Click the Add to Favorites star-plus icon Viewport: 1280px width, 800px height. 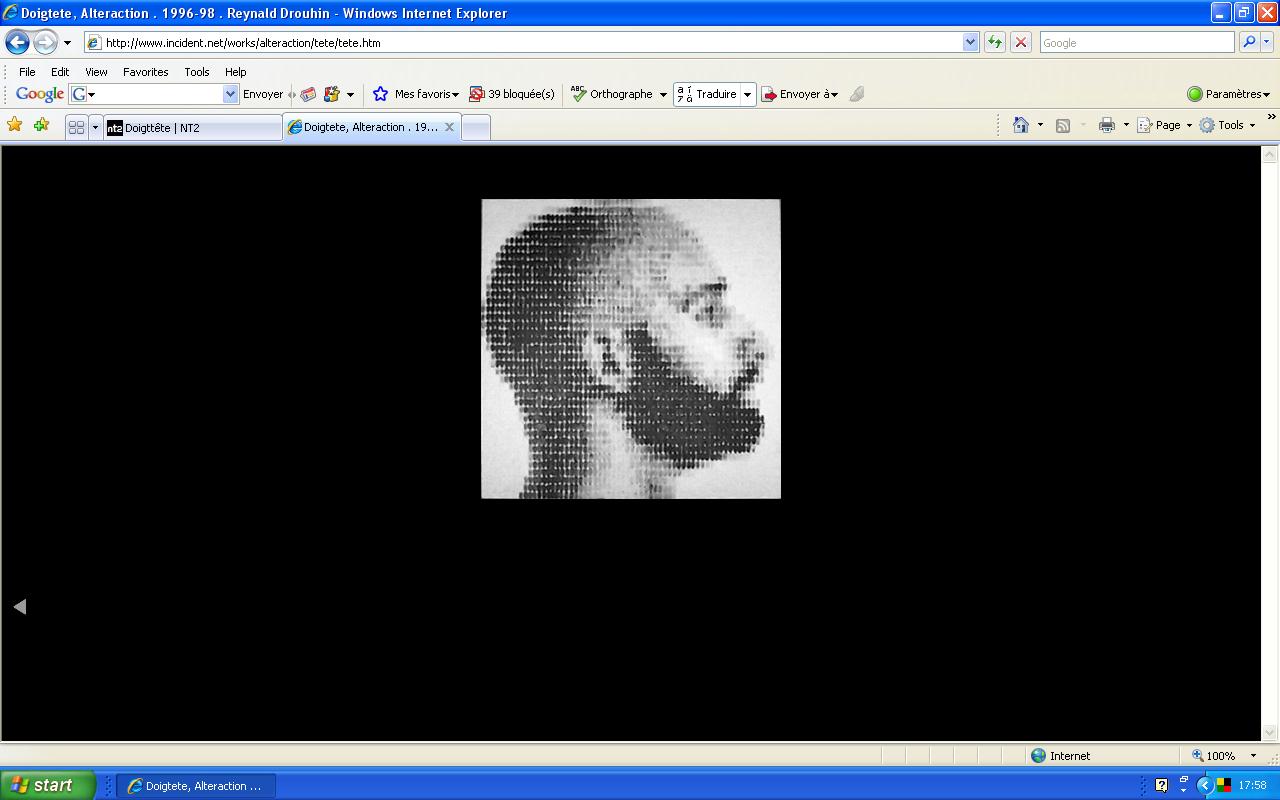[41, 125]
